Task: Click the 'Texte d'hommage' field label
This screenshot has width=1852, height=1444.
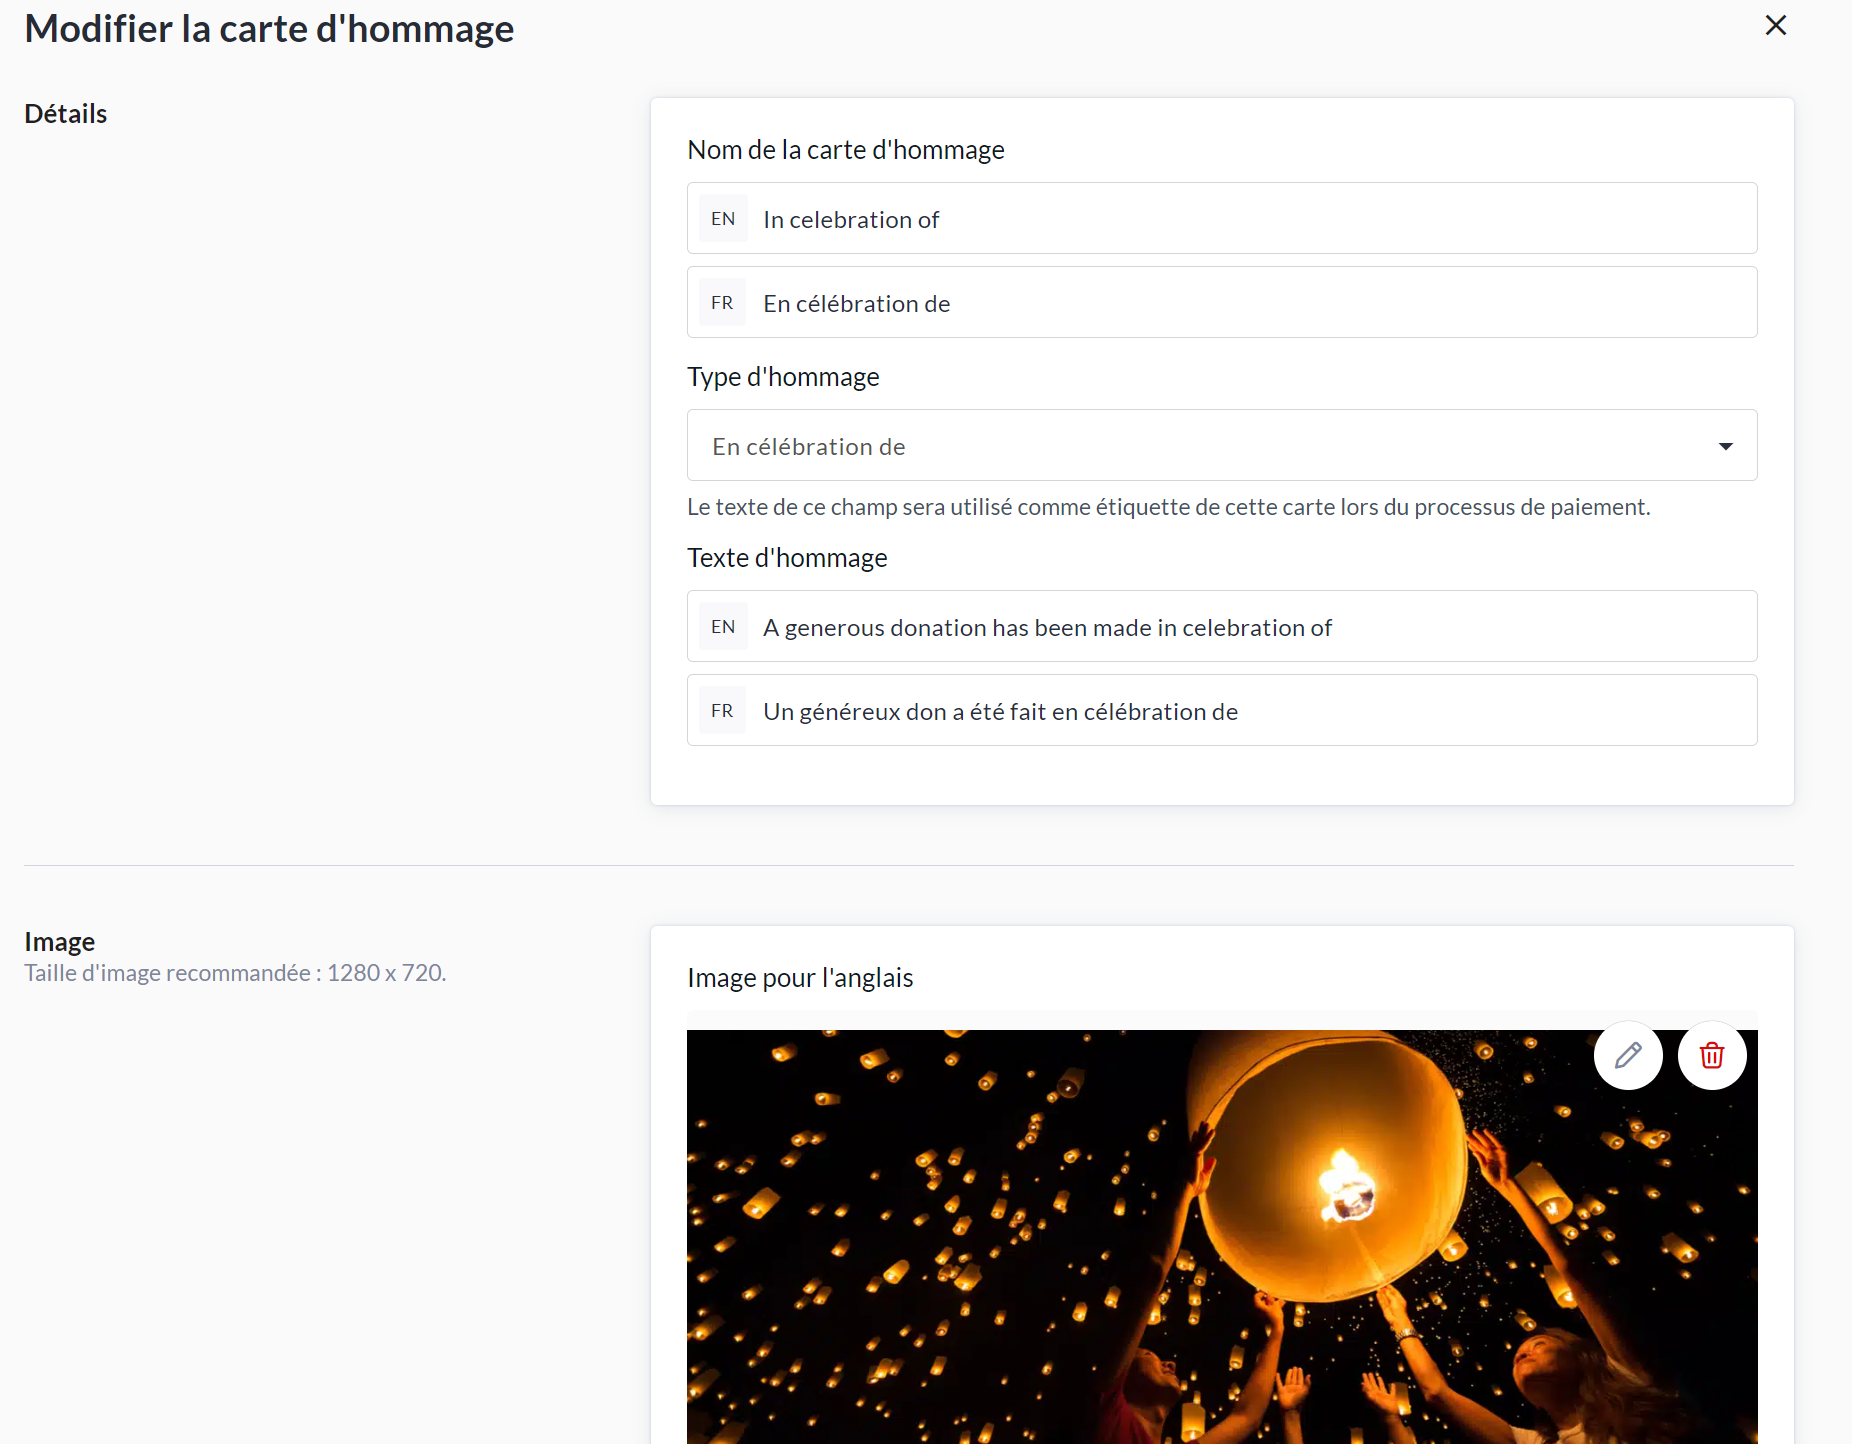Action: pos(787,558)
